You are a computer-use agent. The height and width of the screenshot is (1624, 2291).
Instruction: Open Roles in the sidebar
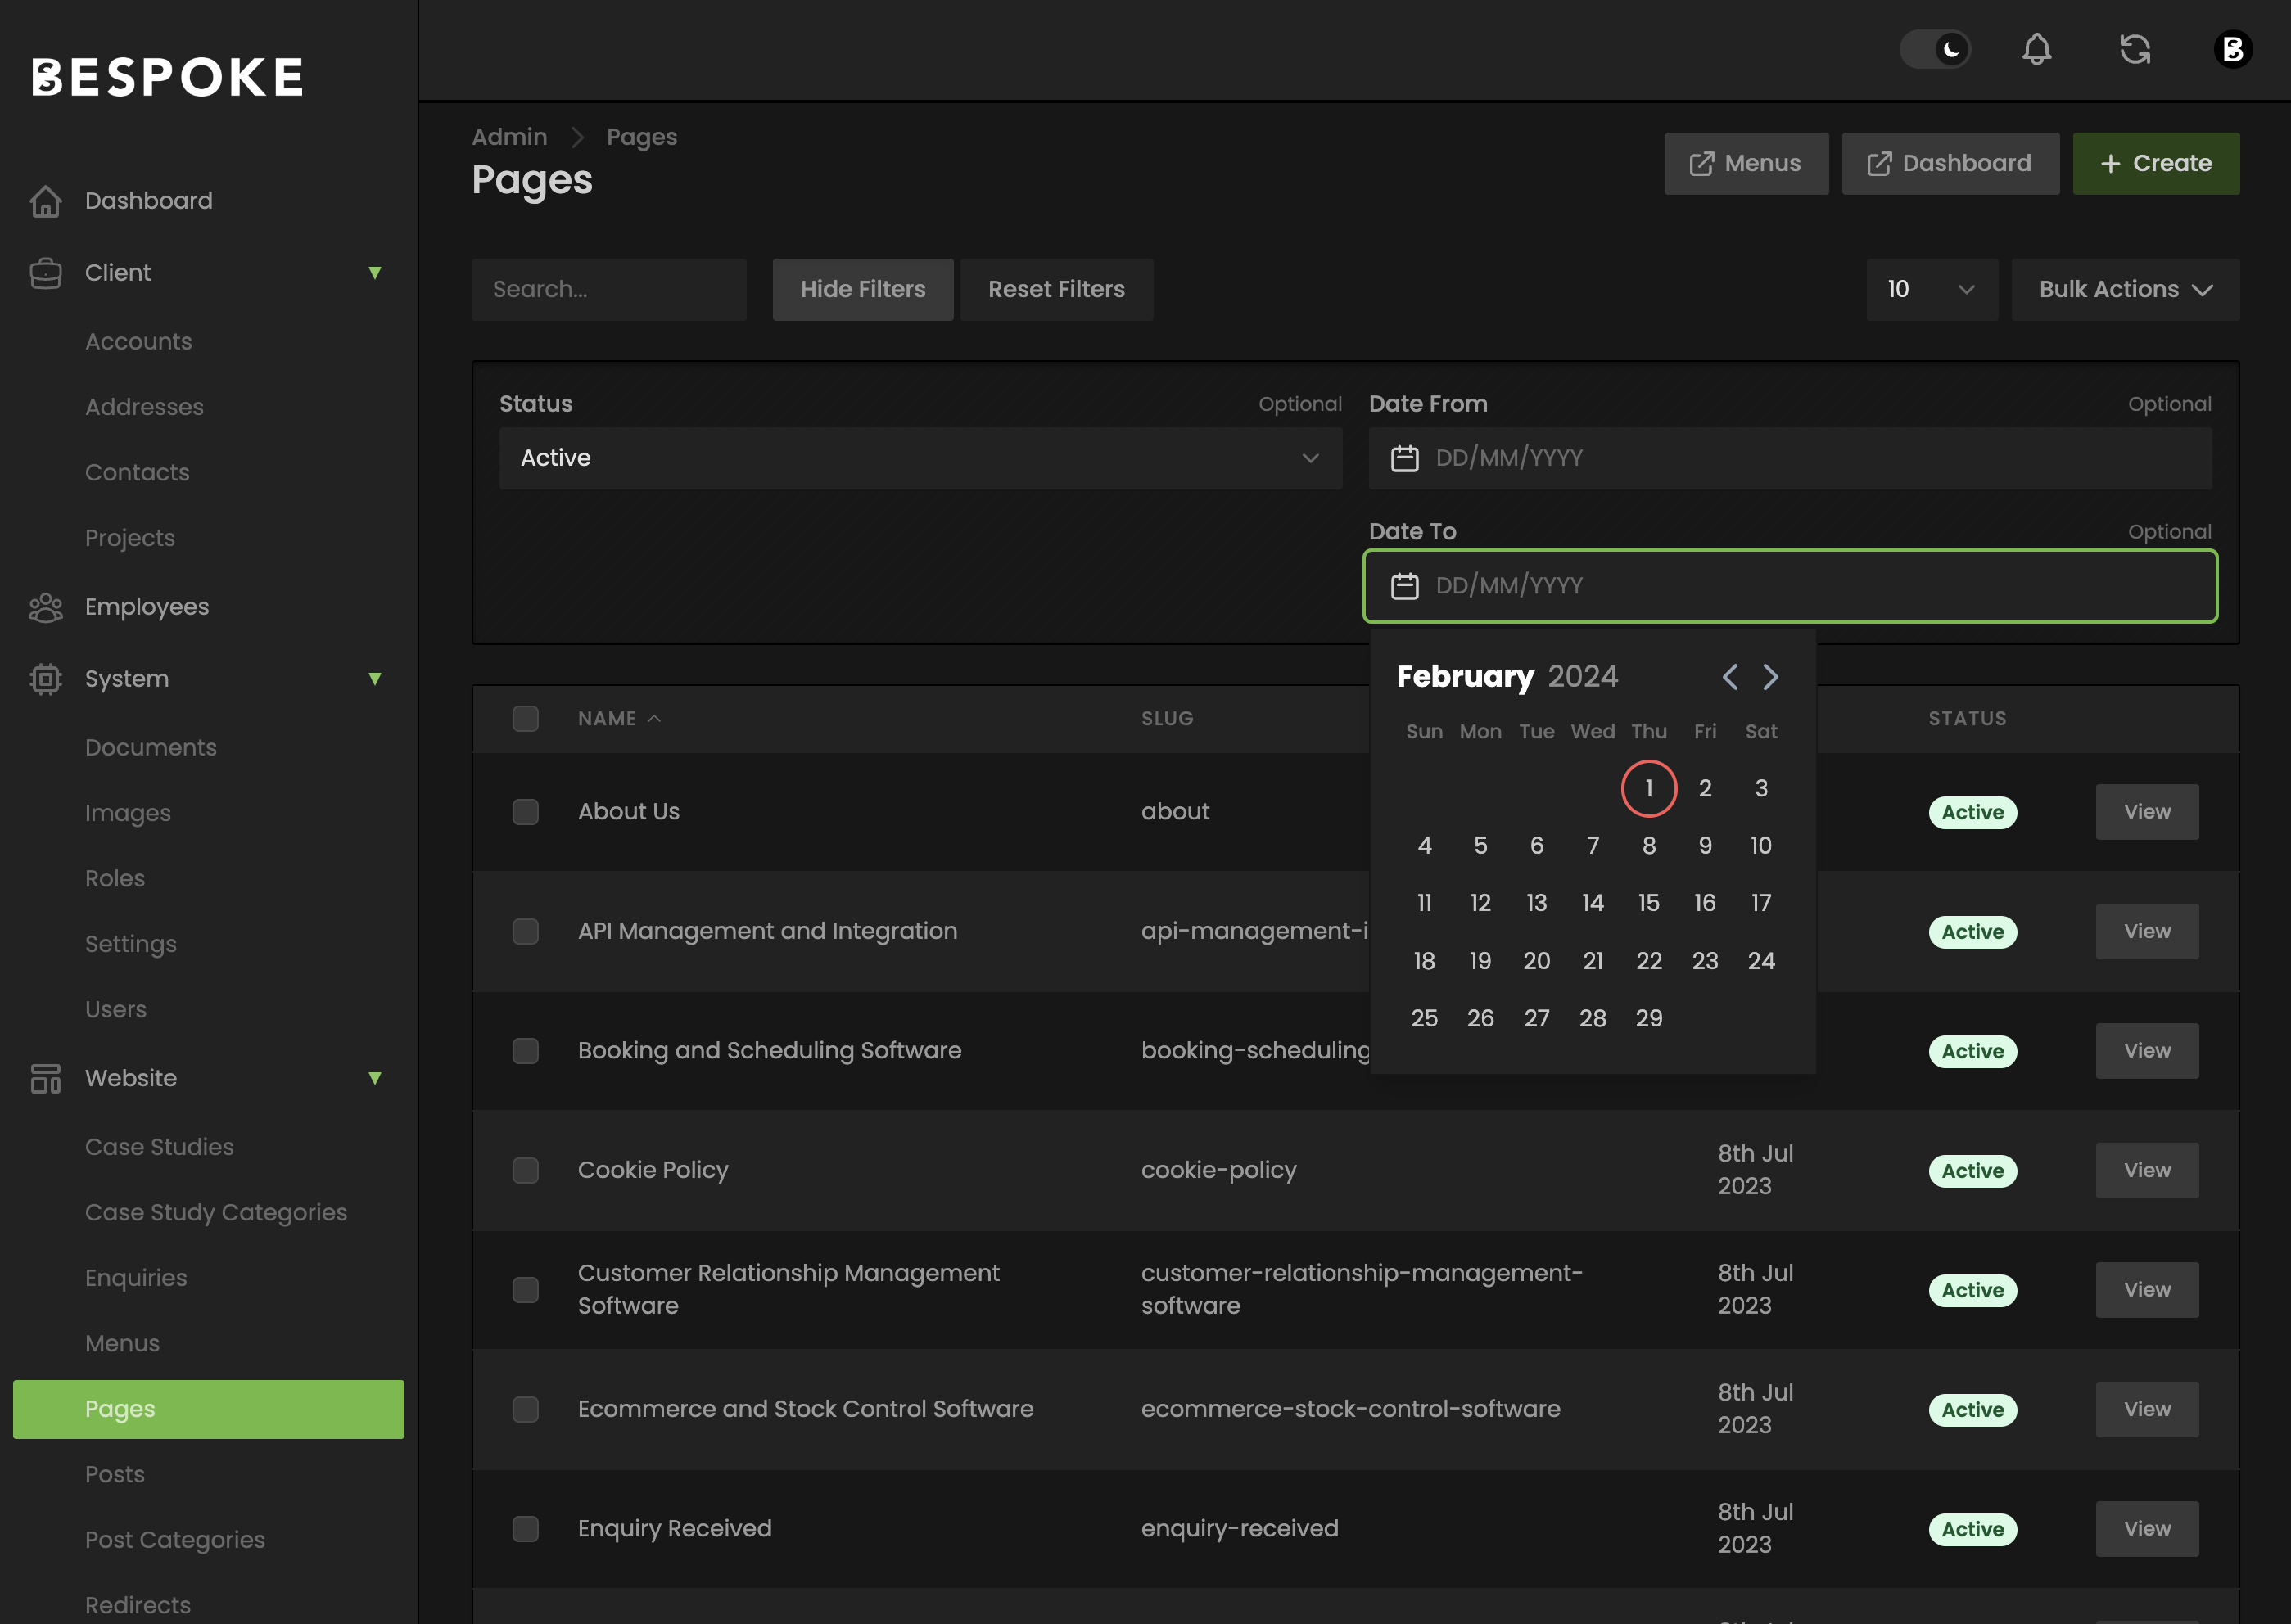click(x=115, y=879)
